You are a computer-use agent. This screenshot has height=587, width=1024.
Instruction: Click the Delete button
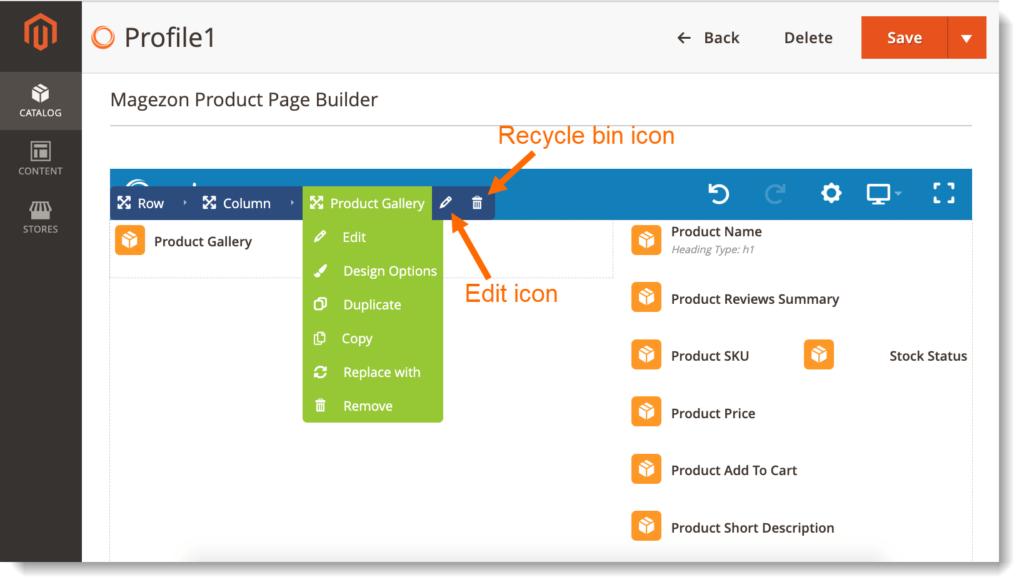[x=808, y=38]
